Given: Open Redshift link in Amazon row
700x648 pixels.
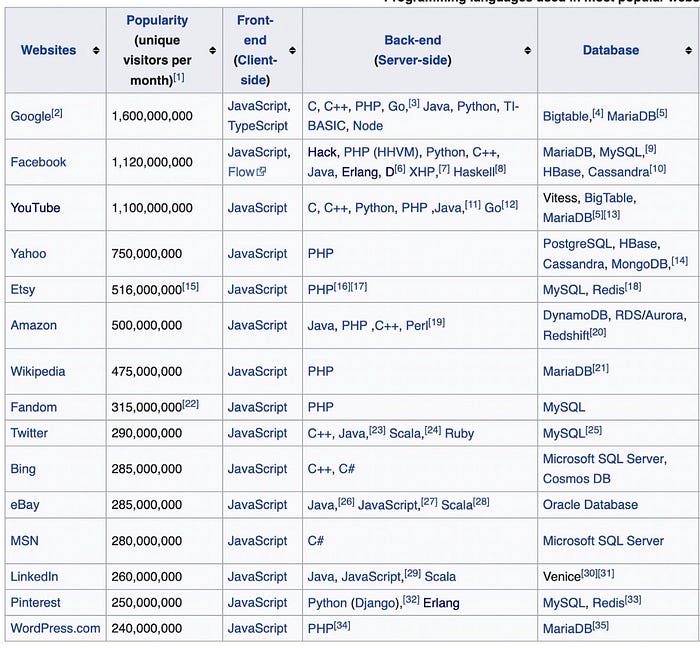Looking at the screenshot, I should 566,336.
